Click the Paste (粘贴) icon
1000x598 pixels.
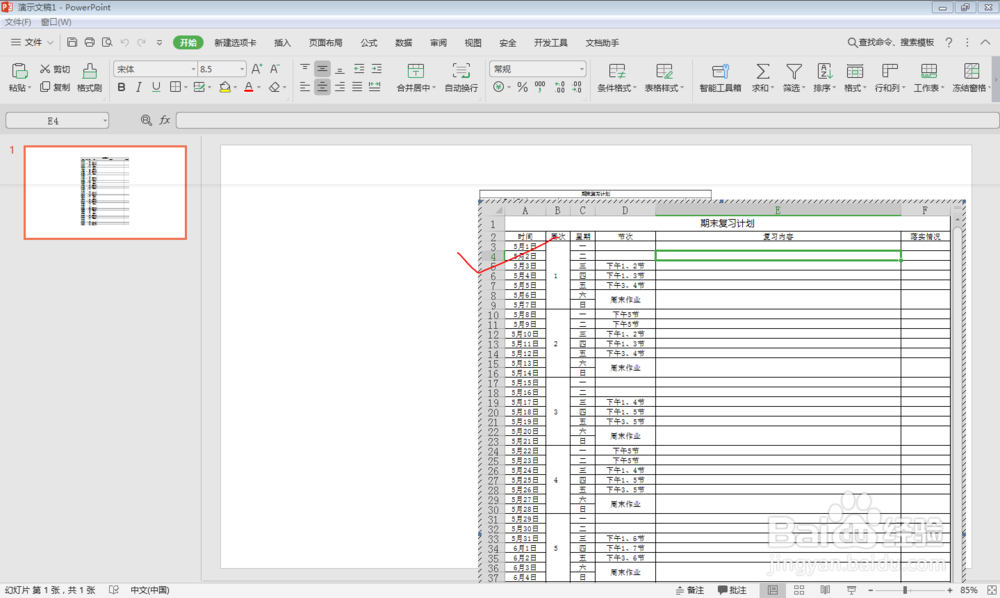(x=19, y=71)
